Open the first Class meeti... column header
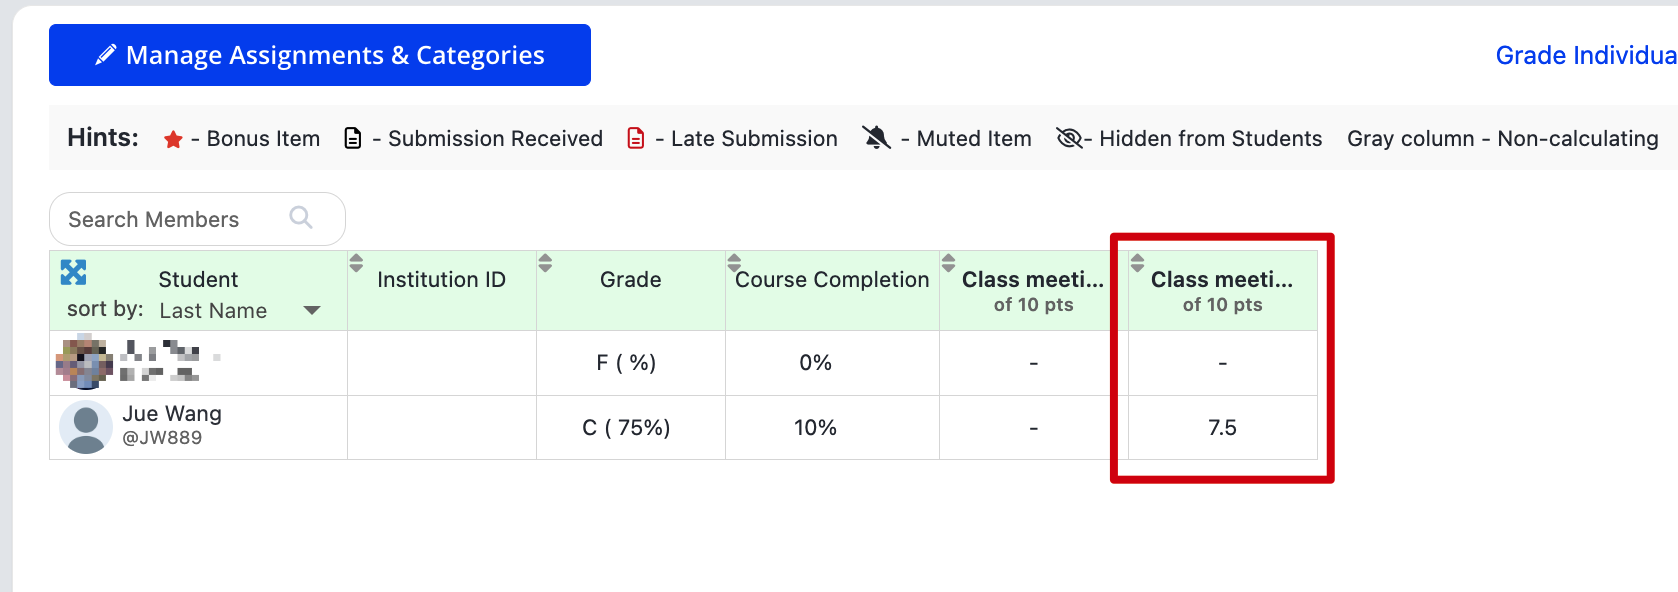 click(1033, 279)
